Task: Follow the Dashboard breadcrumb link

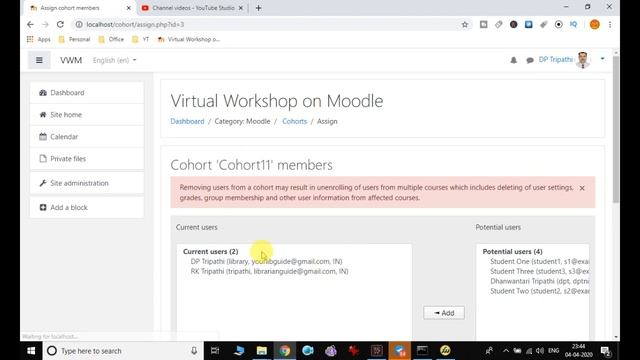Action: (x=187, y=121)
